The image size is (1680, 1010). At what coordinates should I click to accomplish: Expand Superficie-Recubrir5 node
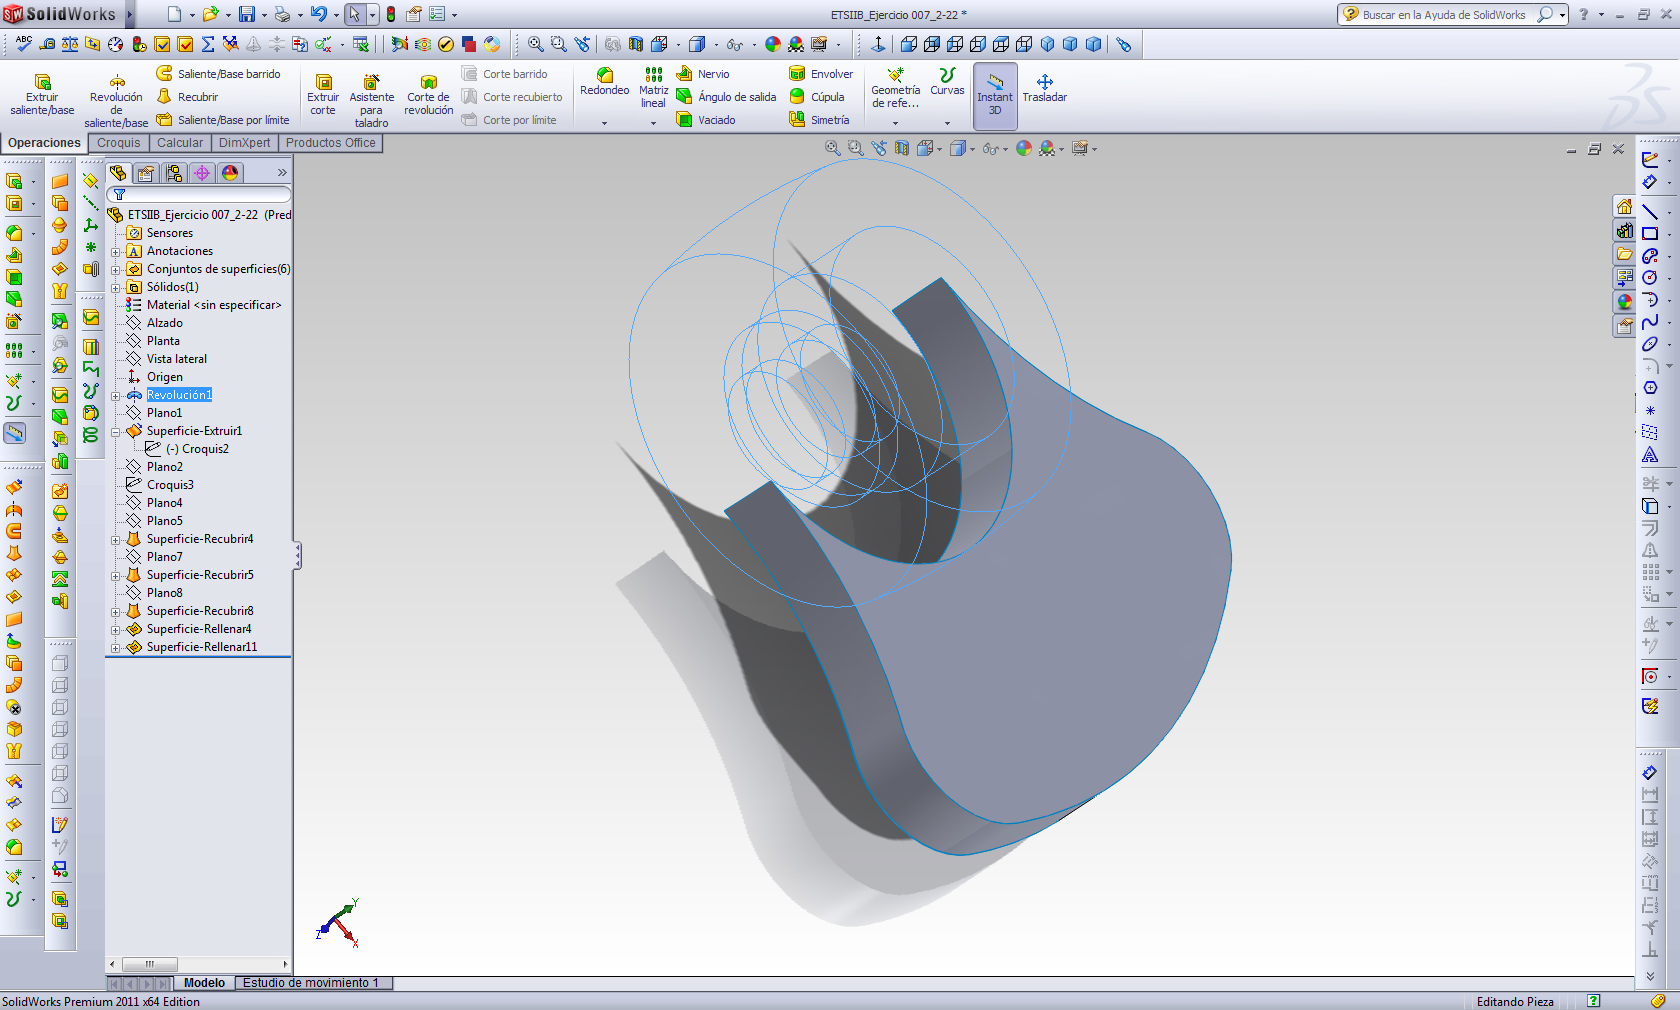click(x=116, y=576)
